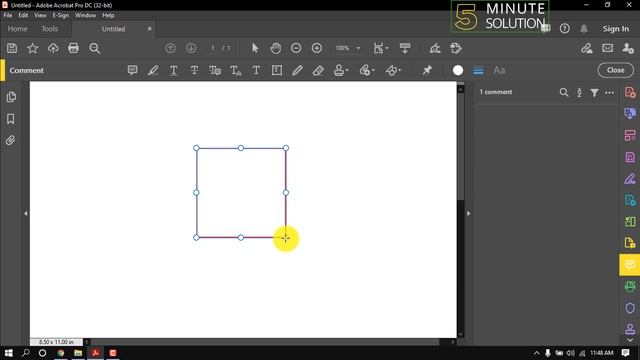This screenshot has width=640, height=360.
Task: Select the Highlight text tool
Action: pos(153,70)
